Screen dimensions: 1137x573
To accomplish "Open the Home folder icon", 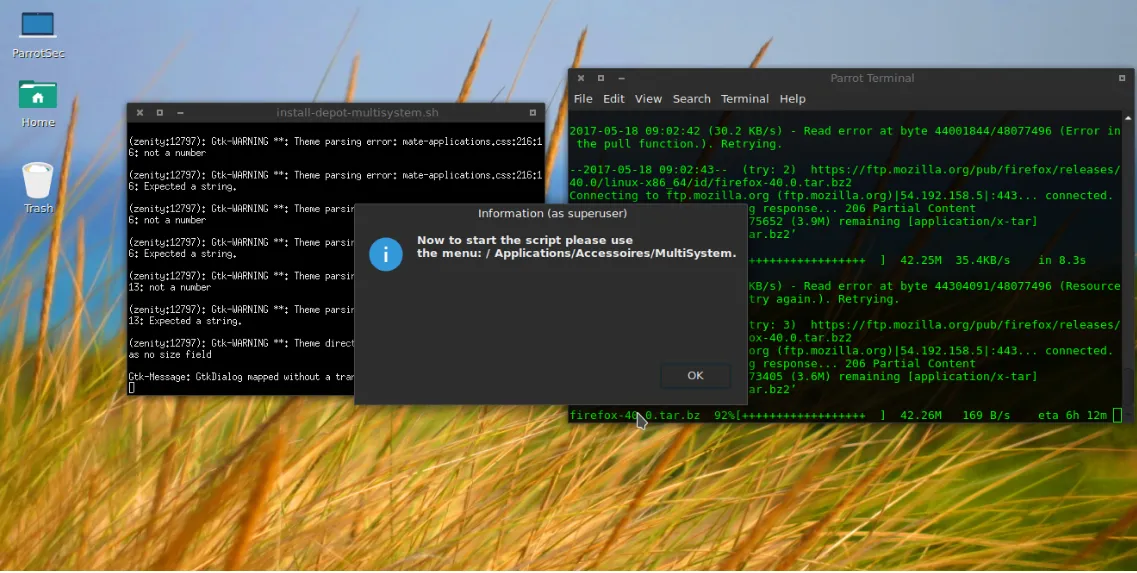I will [38, 103].
